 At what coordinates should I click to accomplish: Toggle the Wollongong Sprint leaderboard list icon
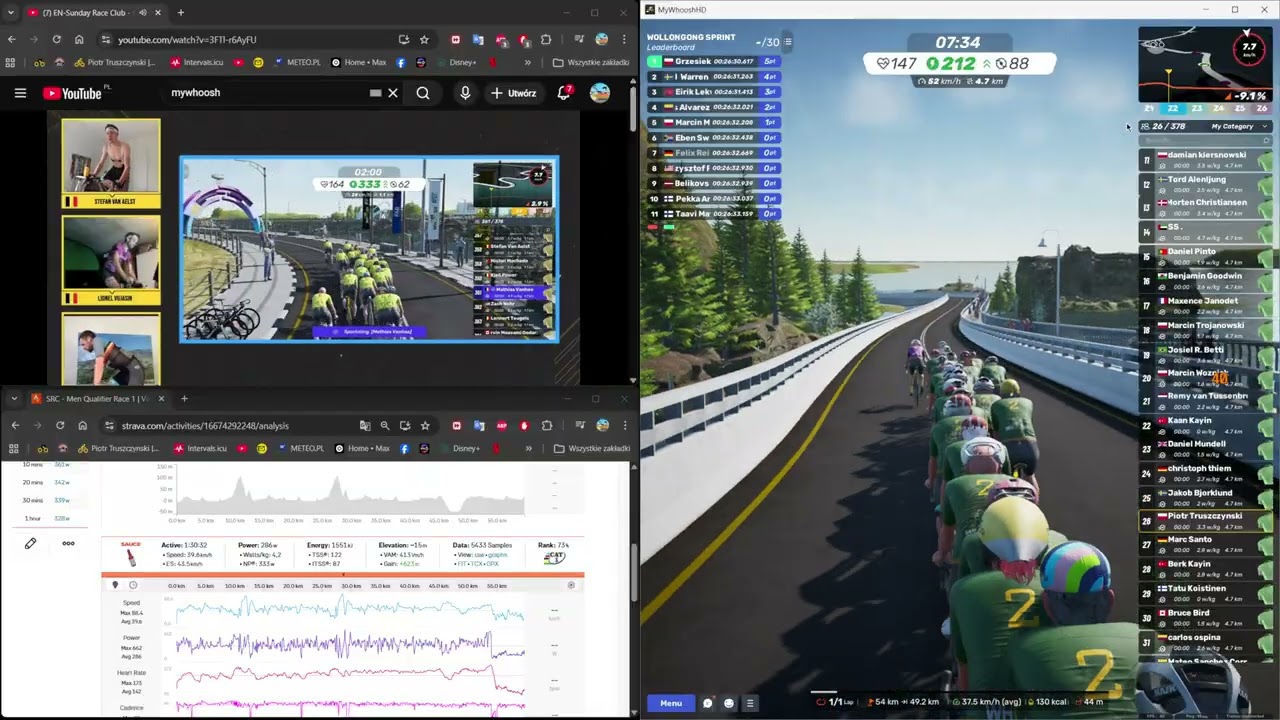click(788, 42)
